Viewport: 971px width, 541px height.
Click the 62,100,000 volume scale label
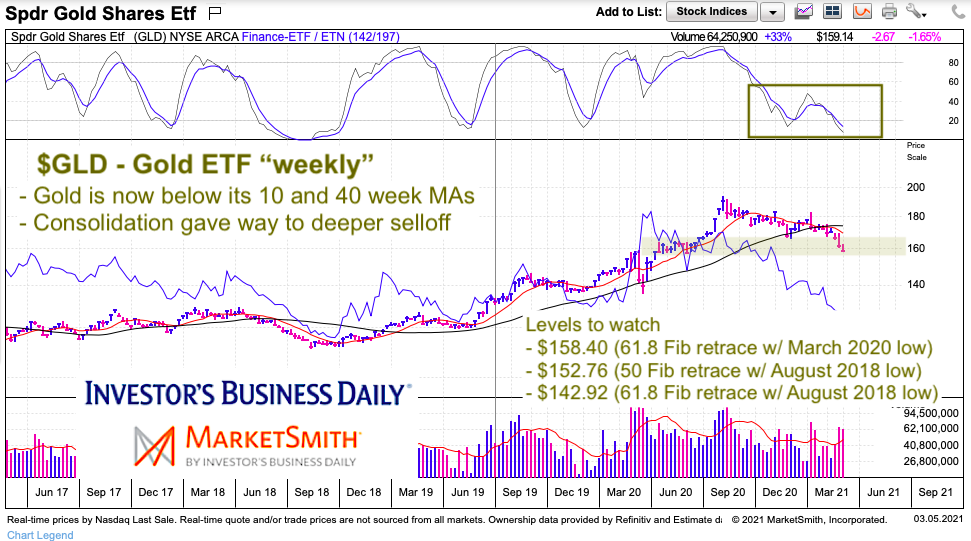(x=931, y=428)
